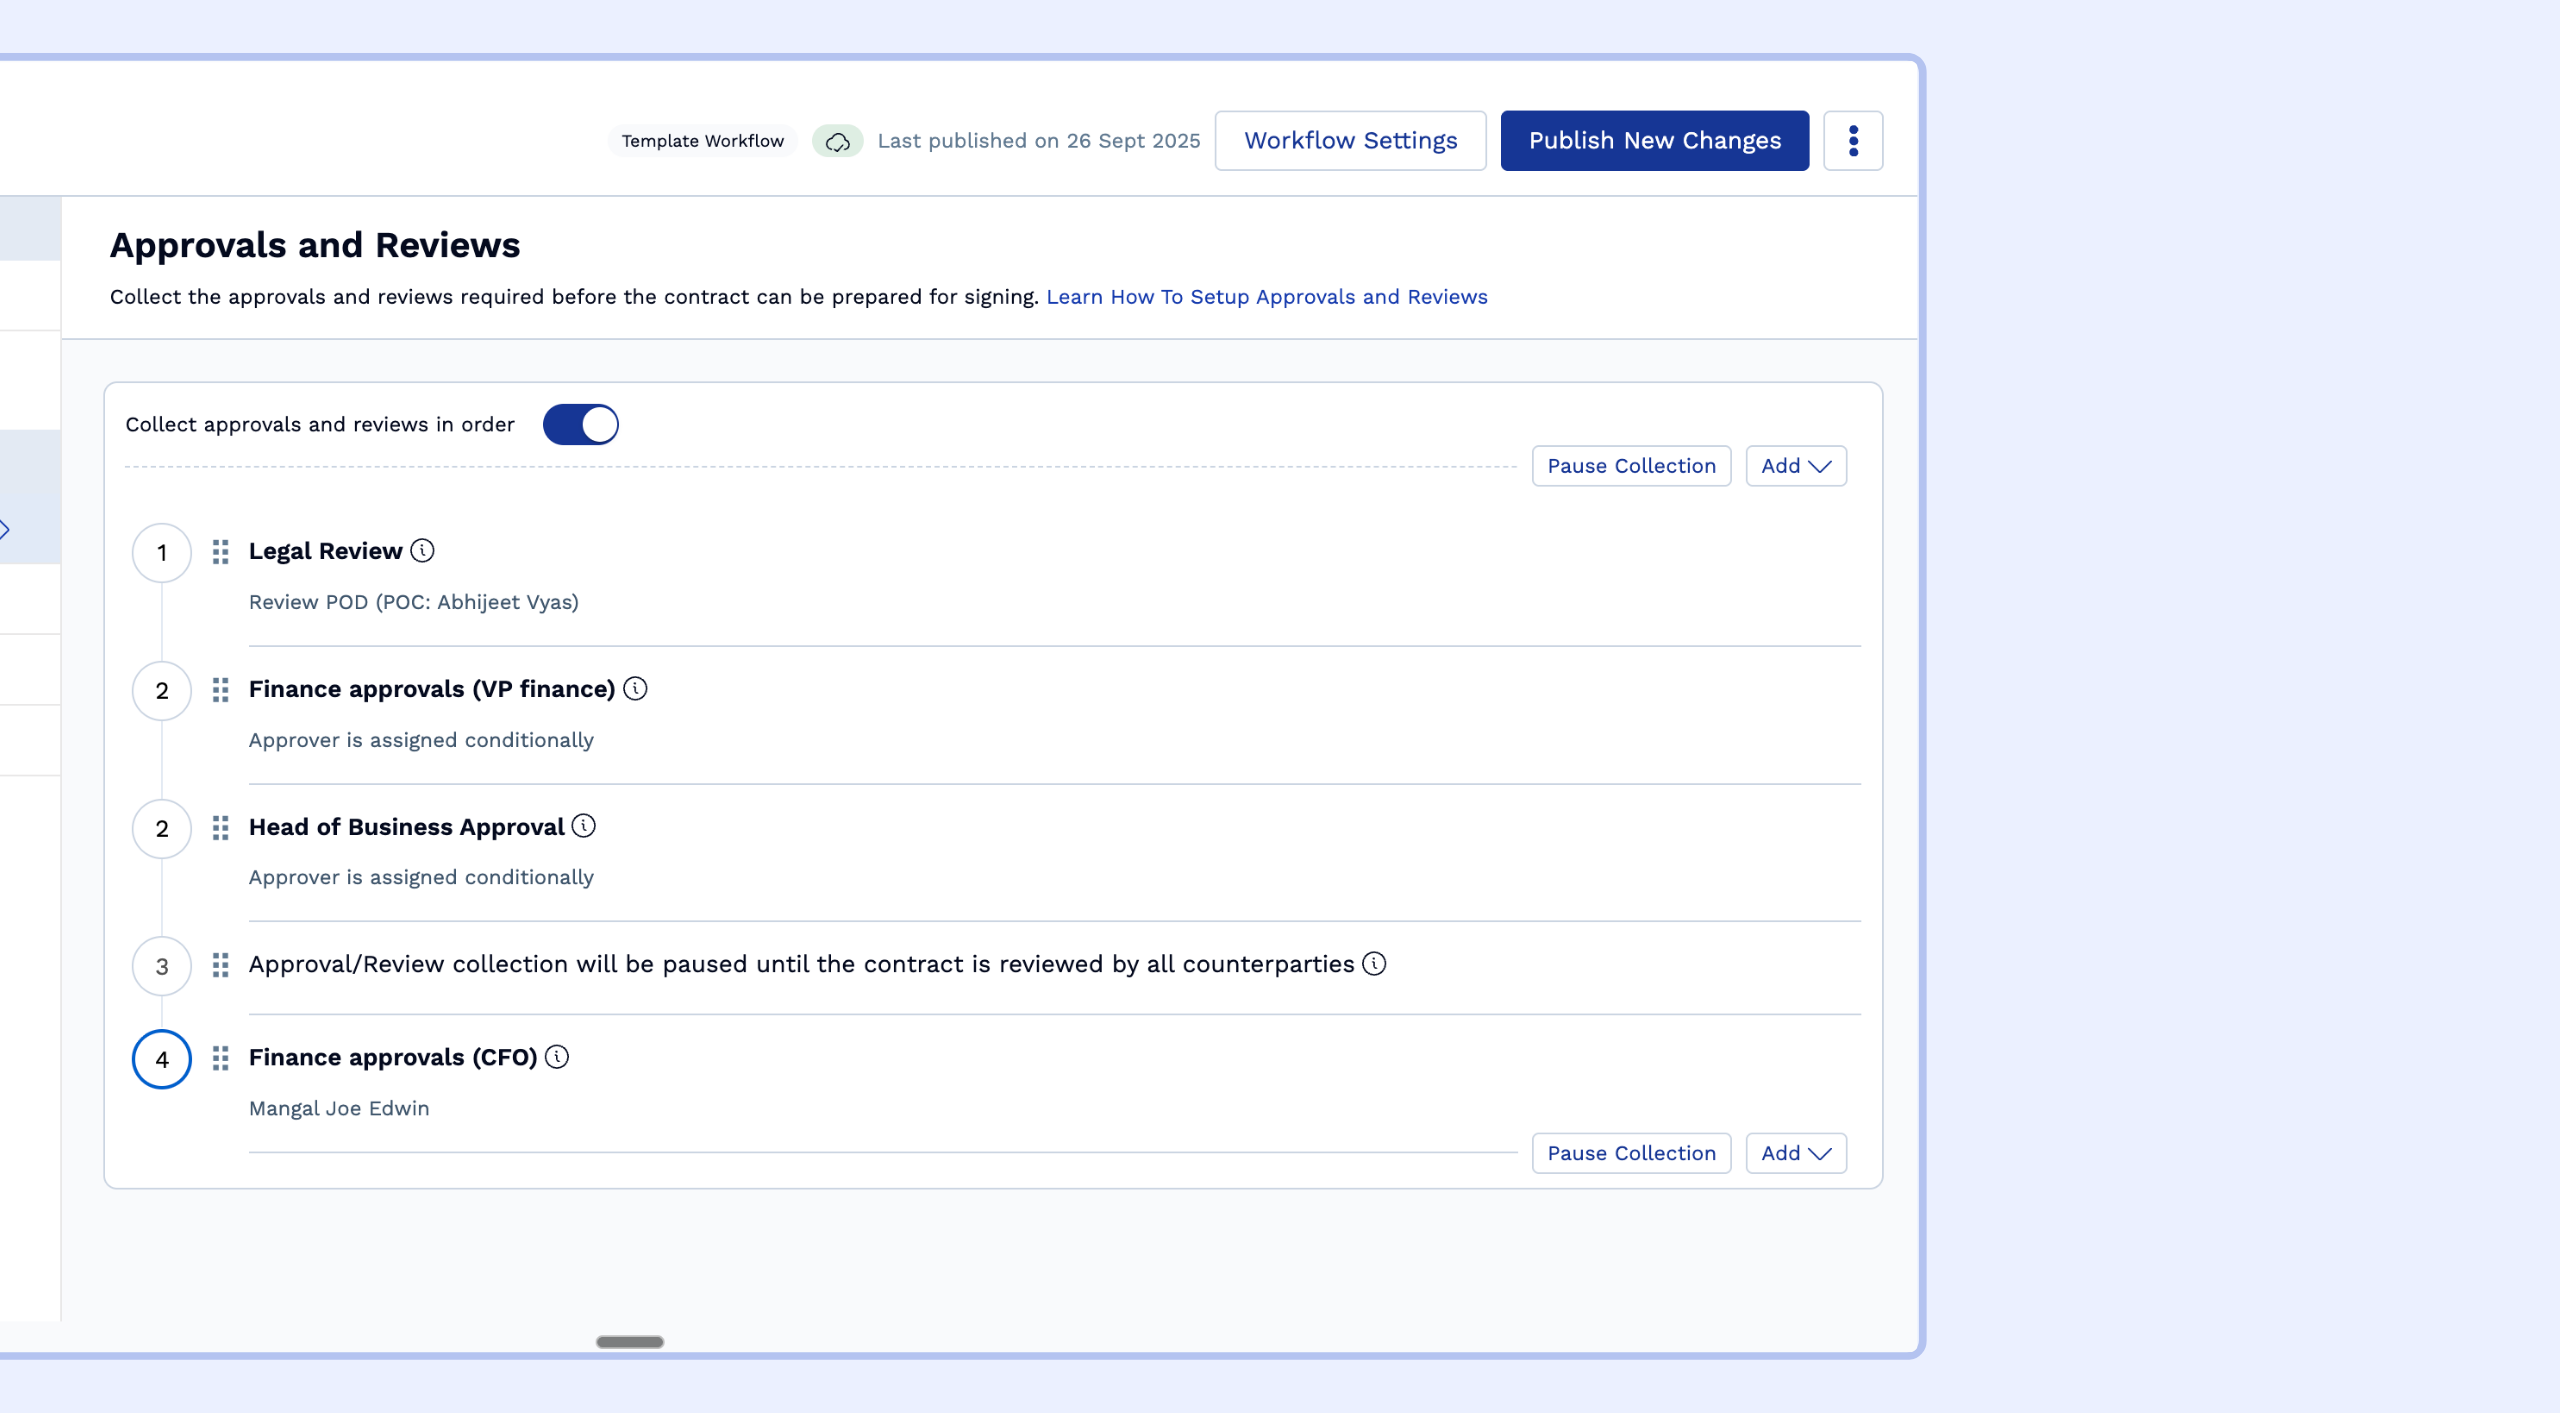The height and width of the screenshot is (1413, 2560).
Task: Toggle collect approvals and reviews in order
Action: click(x=581, y=425)
